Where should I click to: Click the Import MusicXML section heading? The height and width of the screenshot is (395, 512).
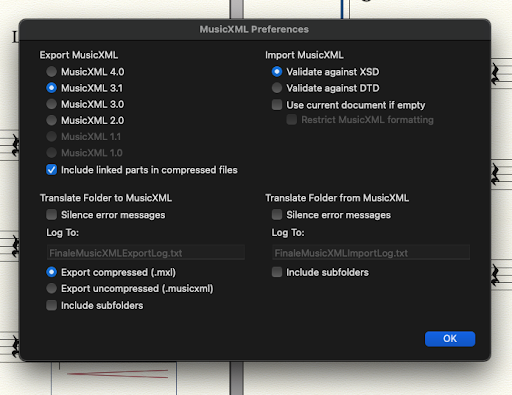[x=304, y=55]
